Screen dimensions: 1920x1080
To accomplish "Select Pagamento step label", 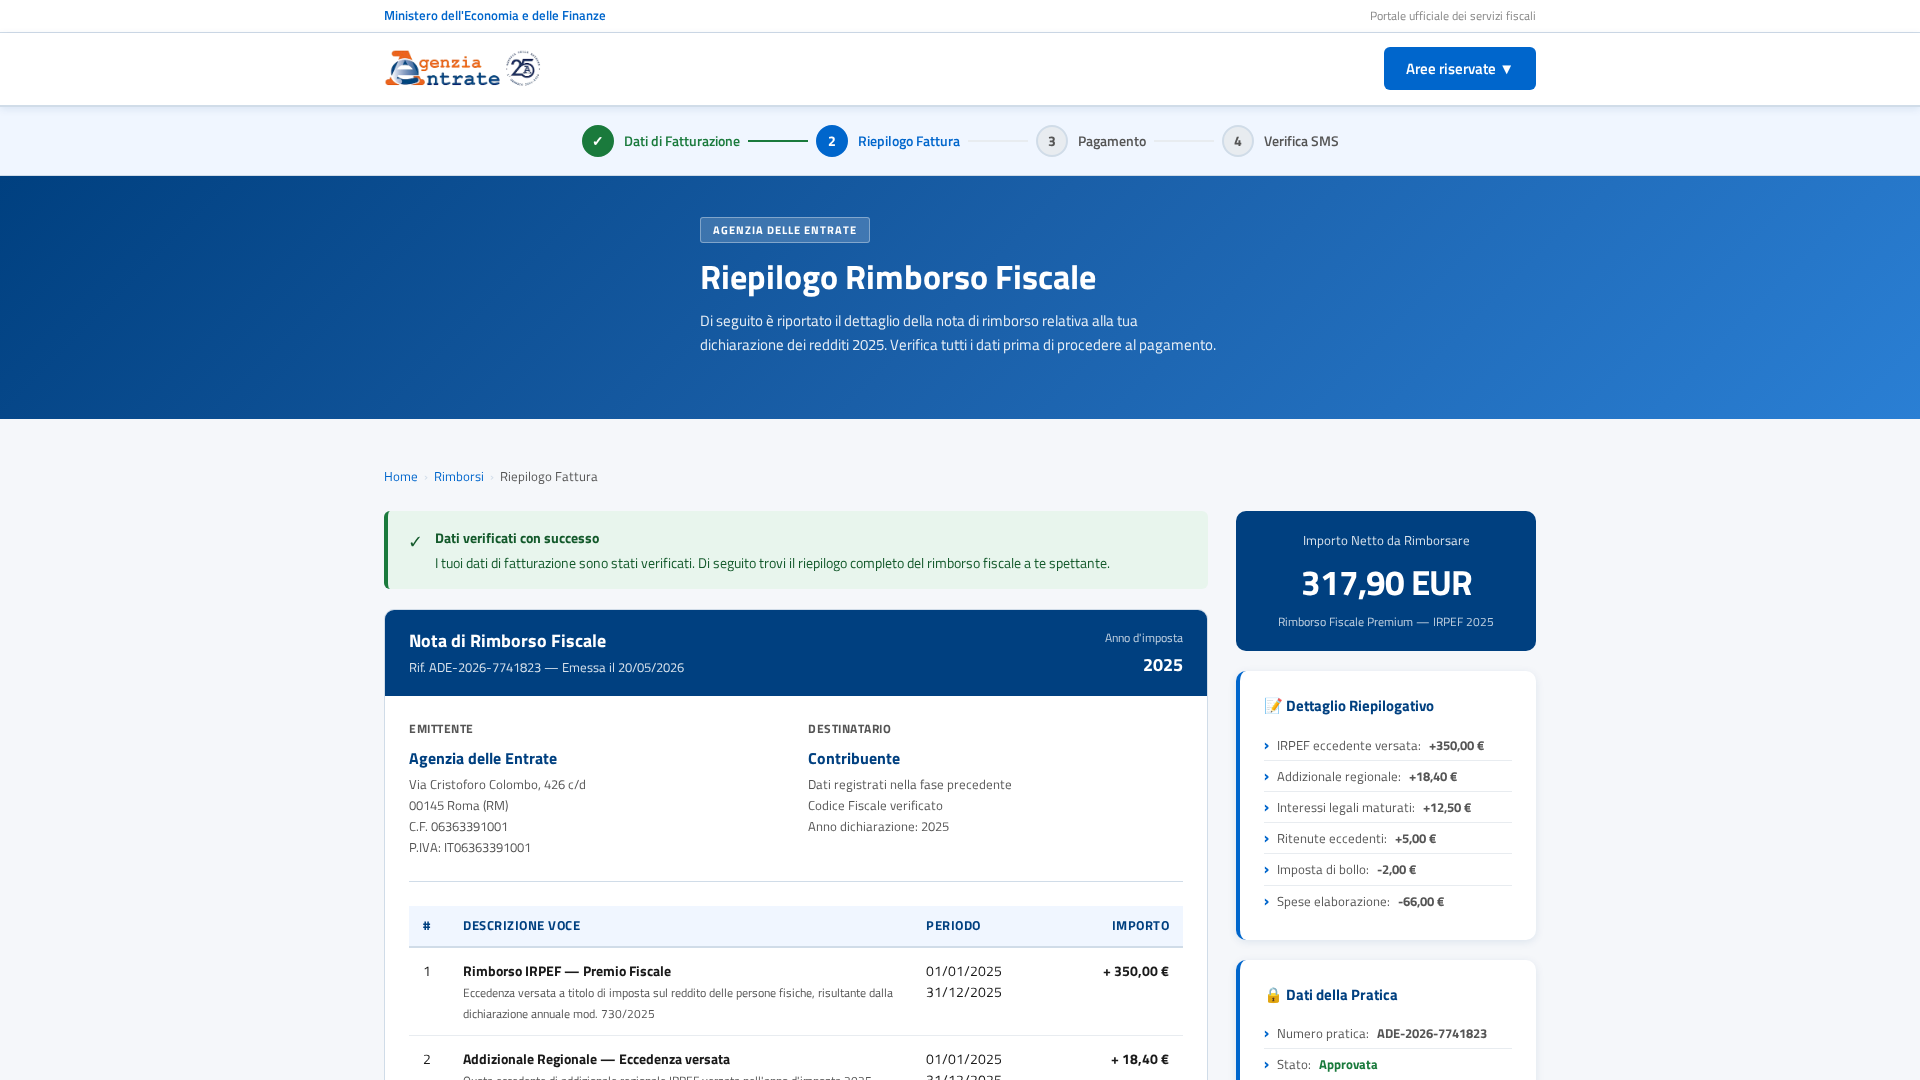I will 1112,141.
